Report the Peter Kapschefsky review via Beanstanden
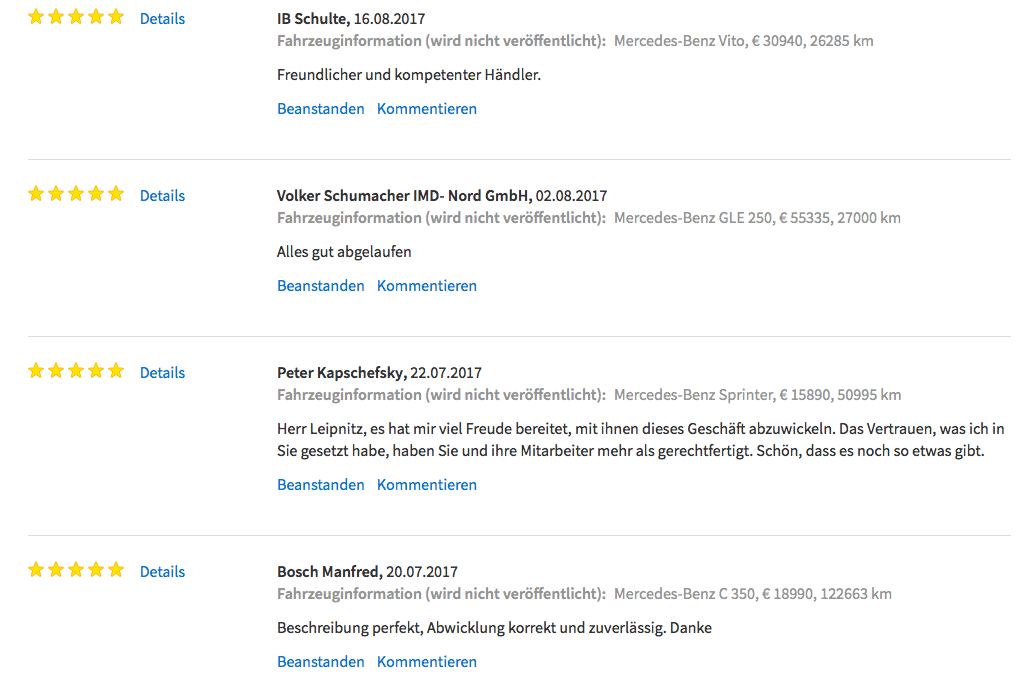Viewport: 1023px width, 694px height. coord(320,485)
